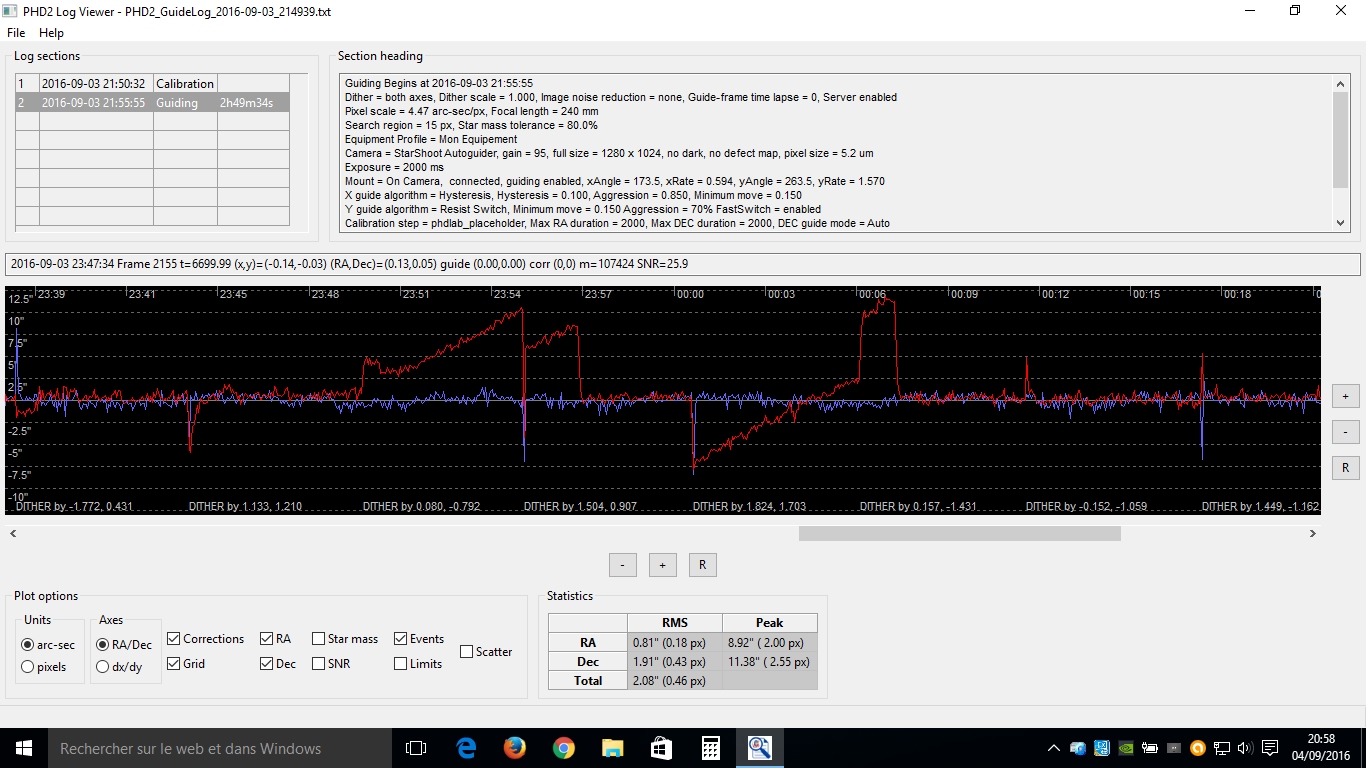Click the 'Guiding Begins at 2016-09-03 21:55:55' line
Viewport: 1366px width, 768px height.
[x=439, y=83]
